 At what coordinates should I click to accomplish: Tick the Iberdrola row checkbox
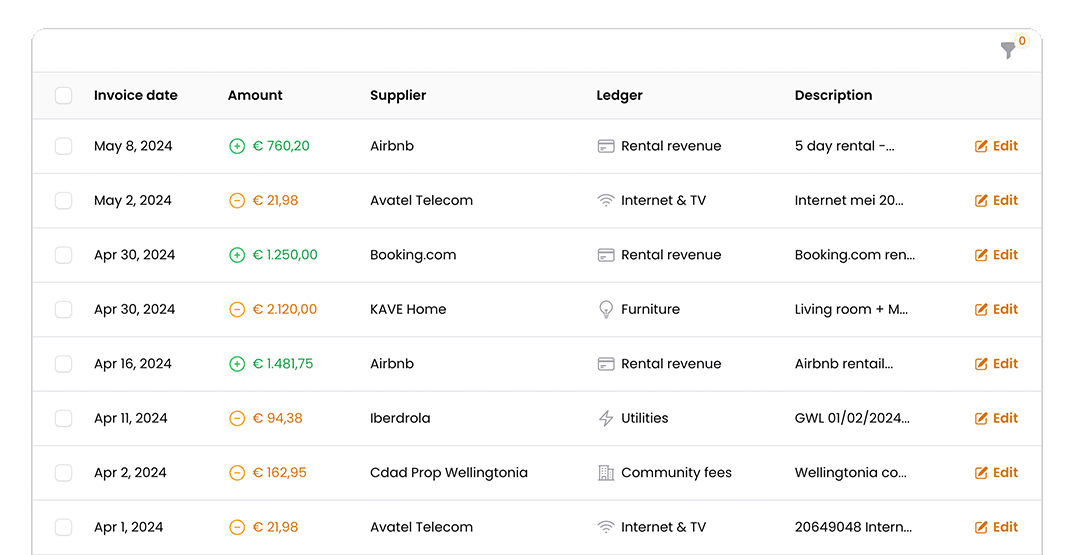click(x=64, y=419)
